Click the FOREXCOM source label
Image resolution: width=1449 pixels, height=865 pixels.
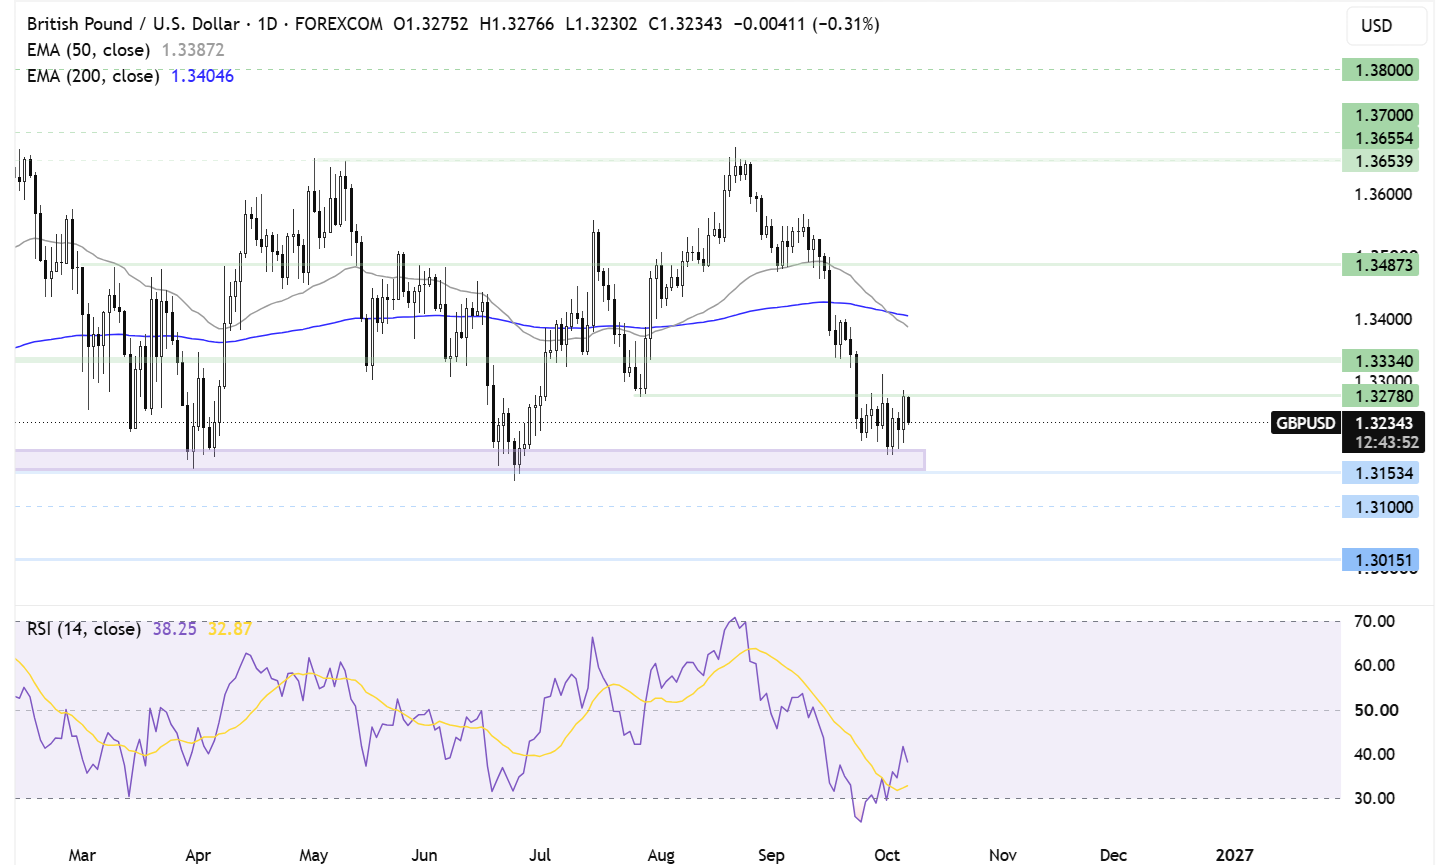coord(338,24)
